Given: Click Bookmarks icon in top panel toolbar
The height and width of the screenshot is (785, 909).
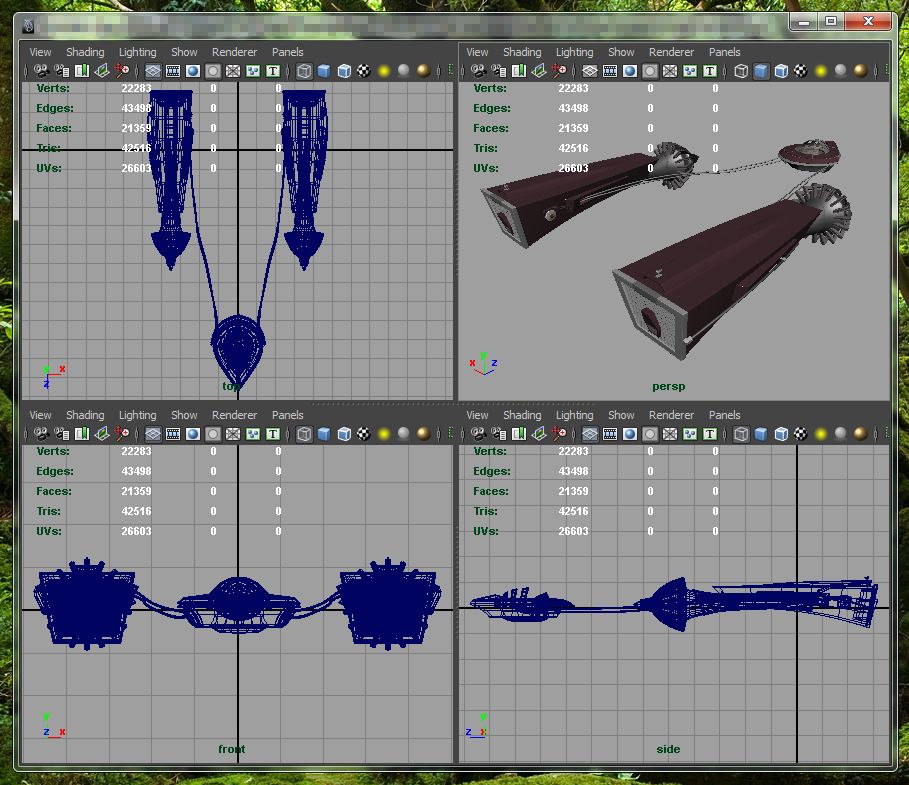Looking at the screenshot, I should pyautogui.click(x=82, y=71).
